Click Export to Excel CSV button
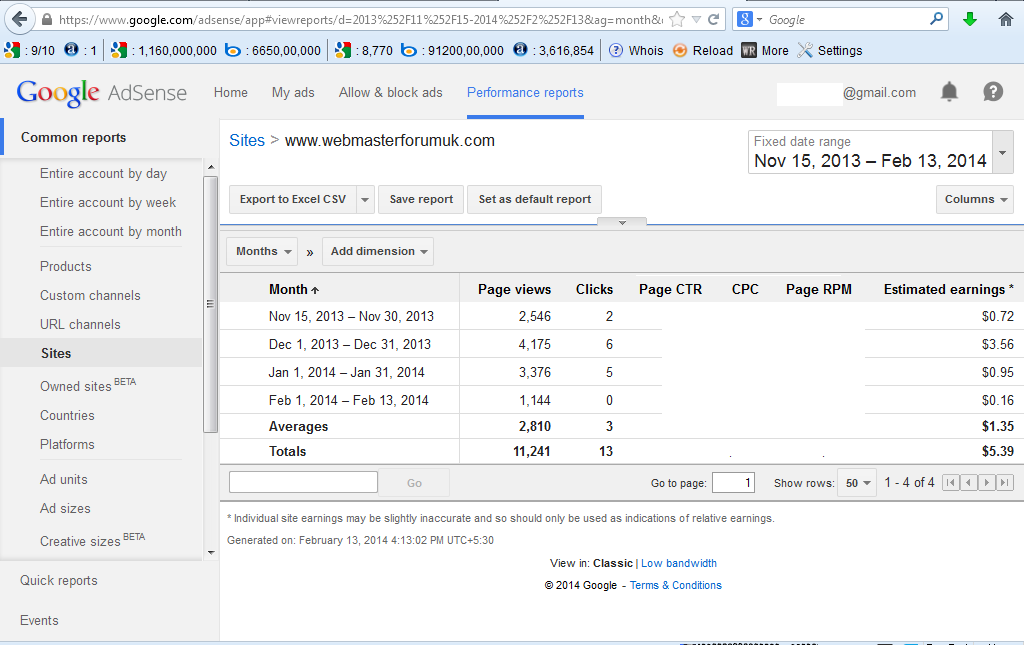Screen dimensions: 1024x645 click(x=293, y=199)
